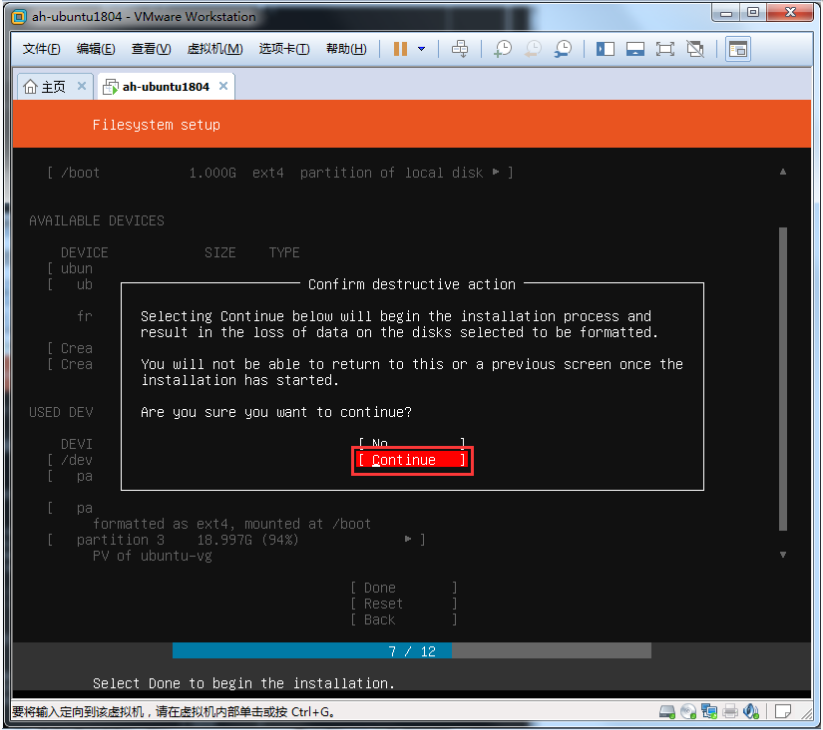Click the installer's vertical scrollbar down arrow
The width and height of the screenshot is (823, 730).
click(x=783, y=555)
